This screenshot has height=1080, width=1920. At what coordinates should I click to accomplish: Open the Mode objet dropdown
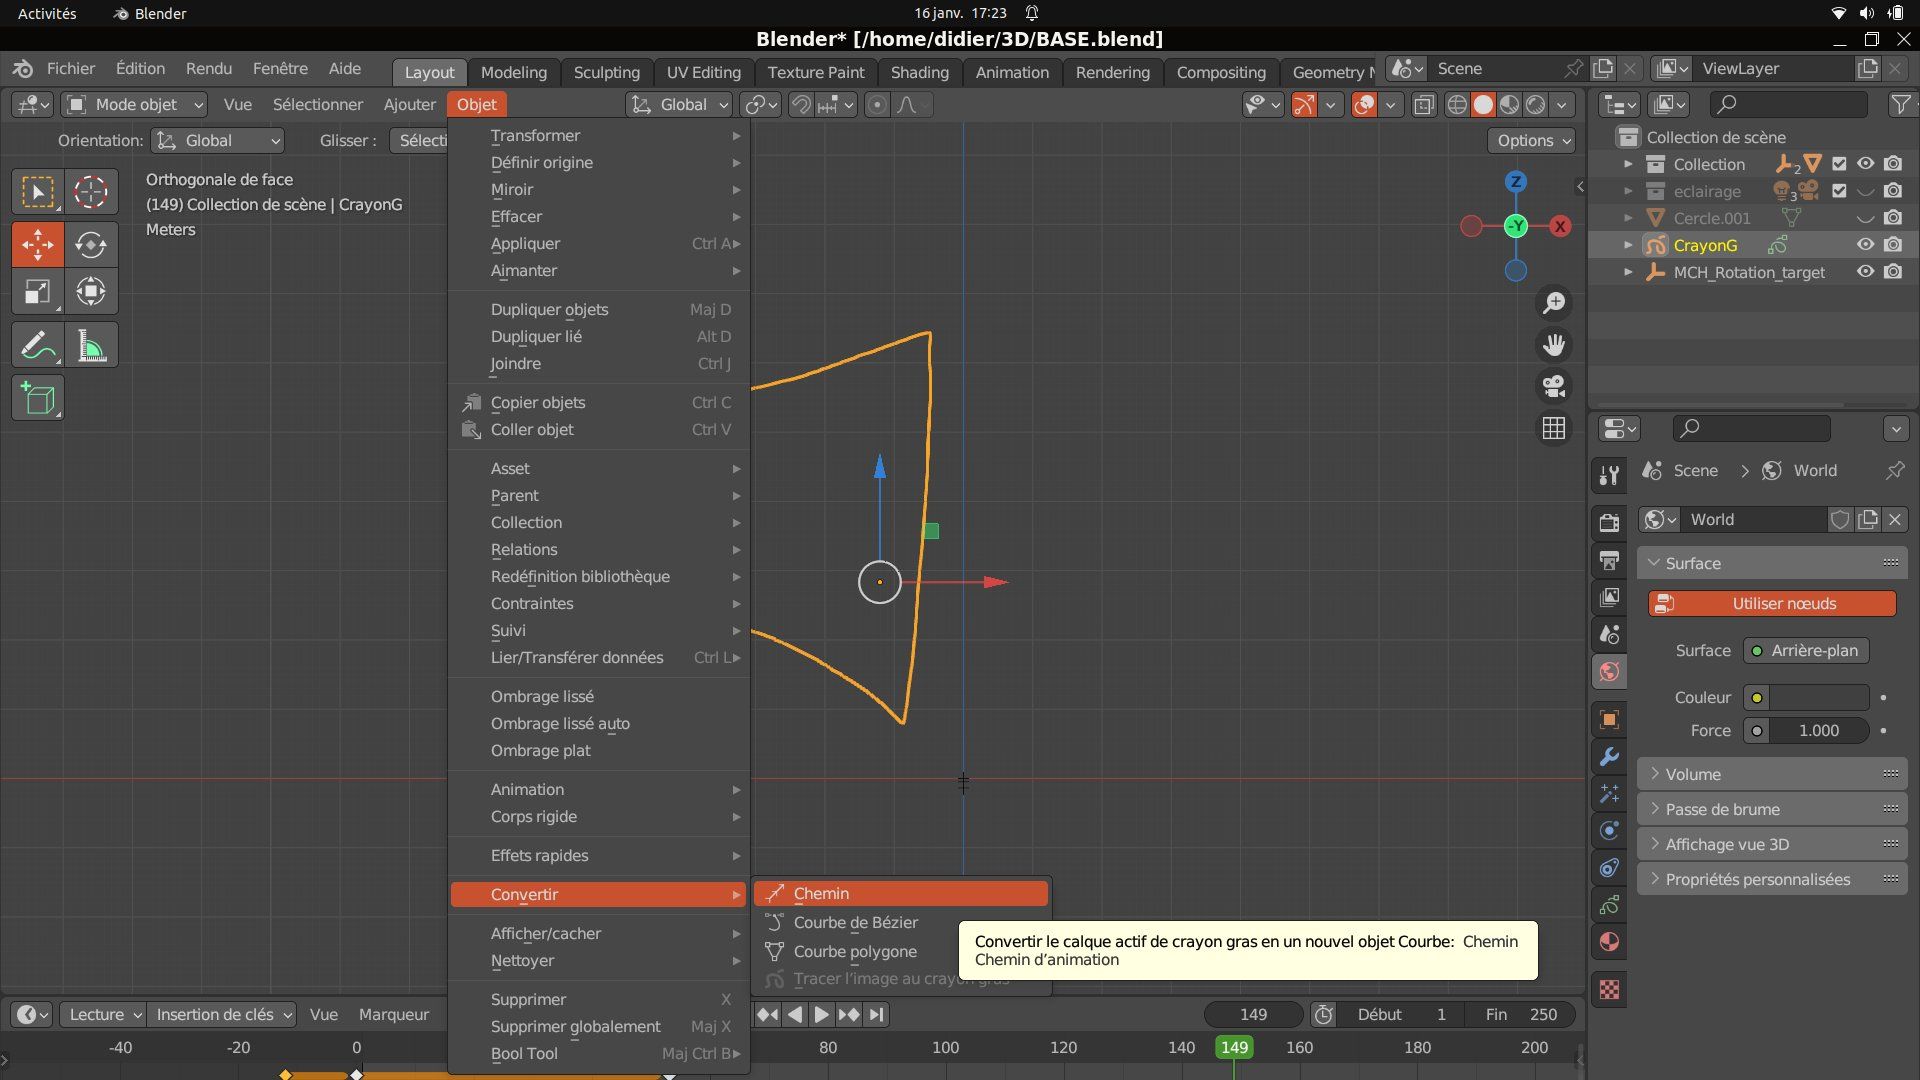pos(135,105)
